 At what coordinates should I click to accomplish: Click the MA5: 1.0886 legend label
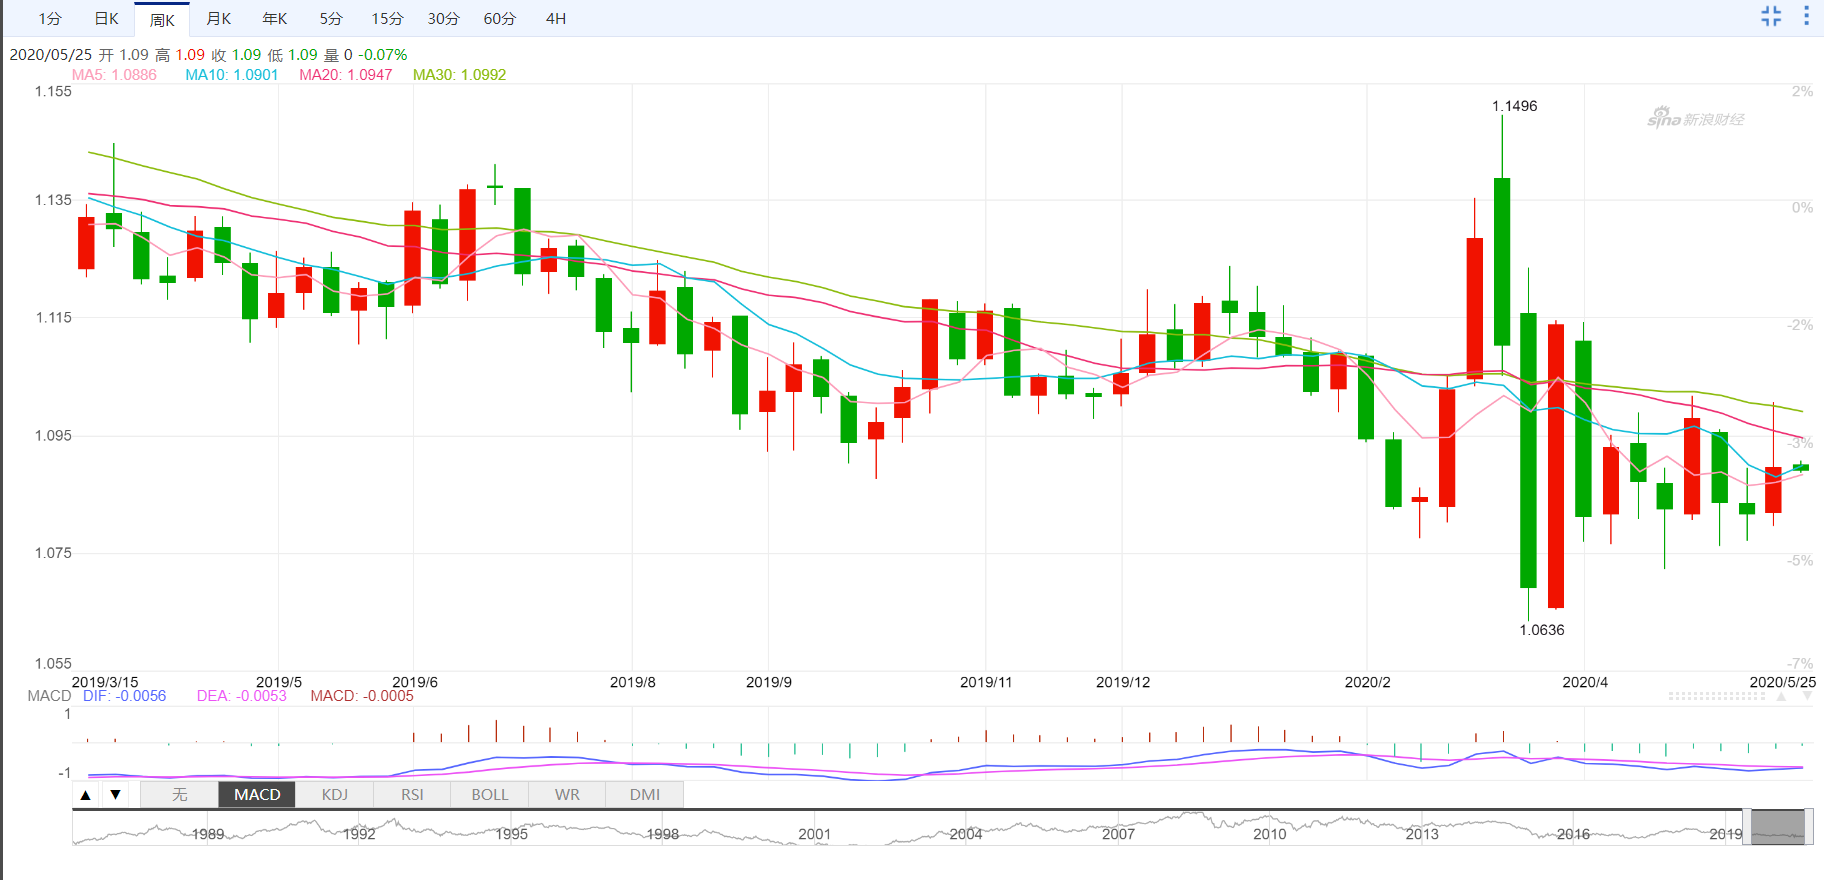coord(114,75)
